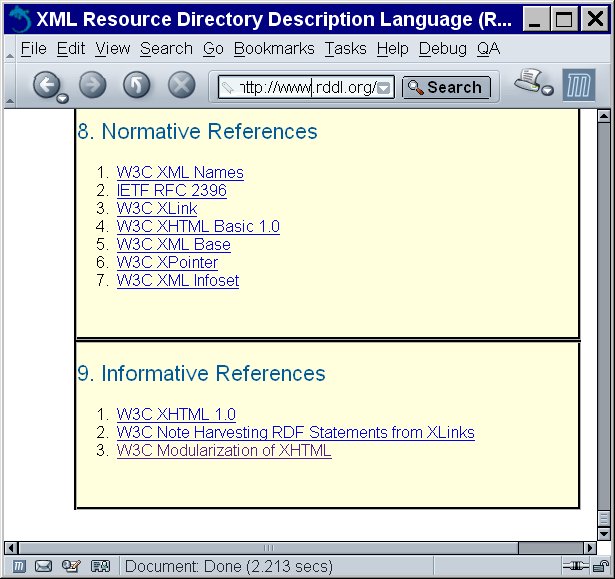The height and width of the screenshot is (579, 615).
Task: Expand the URL bar history dropdown
Action: tap(384, 88)
